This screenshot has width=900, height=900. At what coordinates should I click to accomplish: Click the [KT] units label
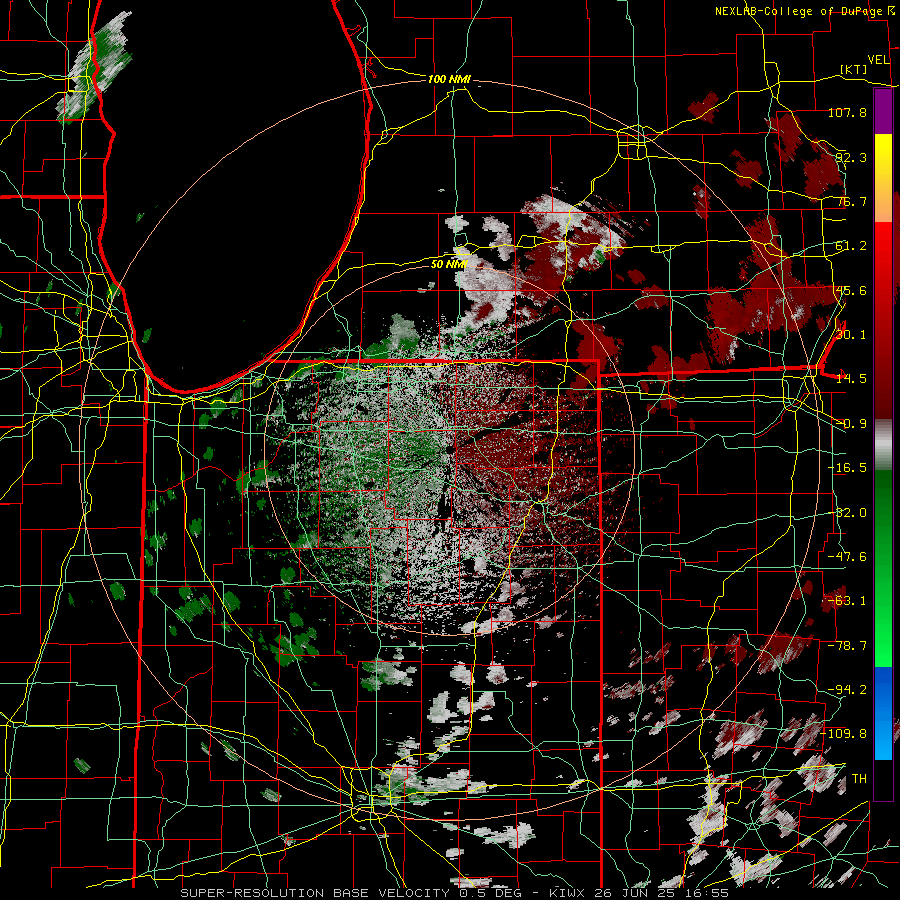tap(854, 69)
